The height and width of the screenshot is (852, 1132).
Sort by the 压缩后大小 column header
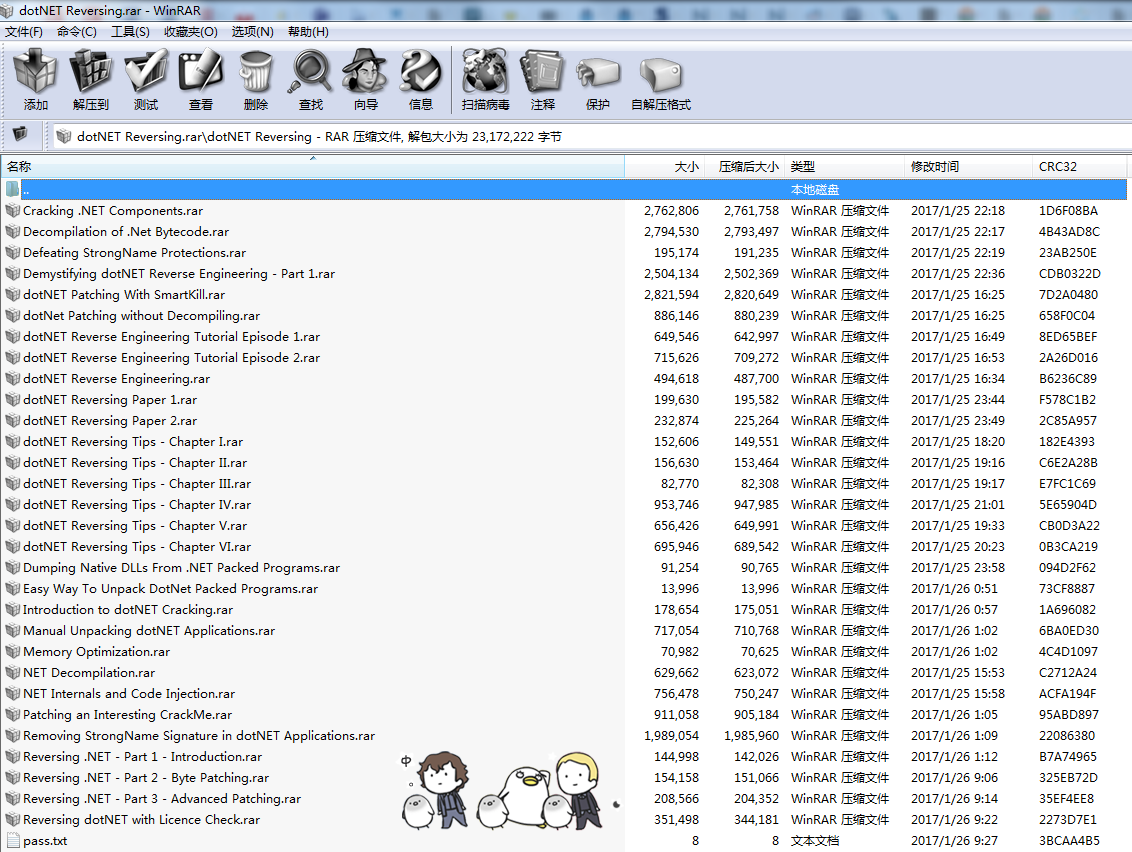[x=745, y=167]
